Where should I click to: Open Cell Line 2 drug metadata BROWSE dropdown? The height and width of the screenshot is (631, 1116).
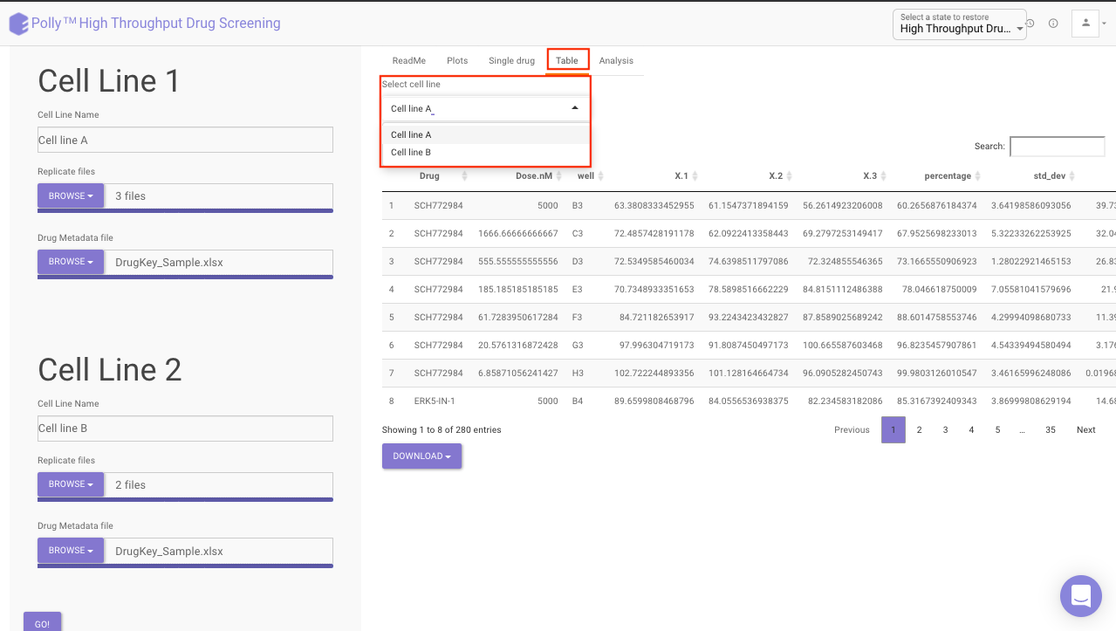tap(70, 551)
